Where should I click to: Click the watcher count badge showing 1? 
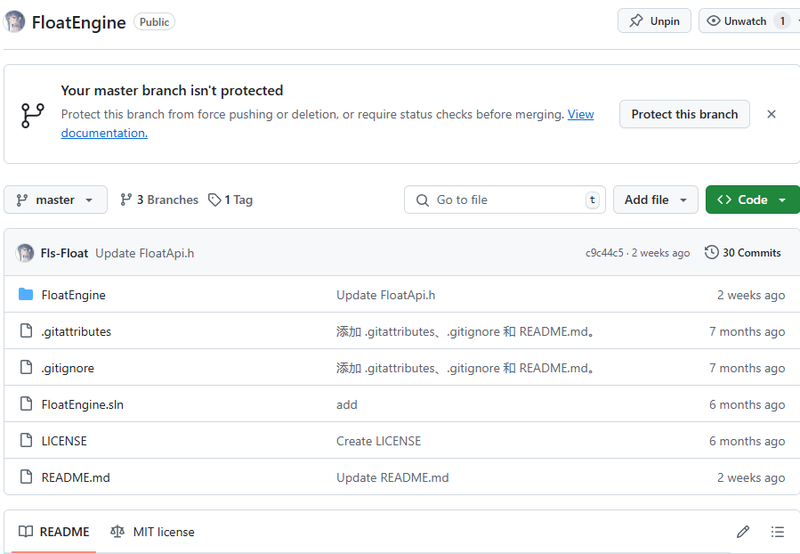pos(782,21)
